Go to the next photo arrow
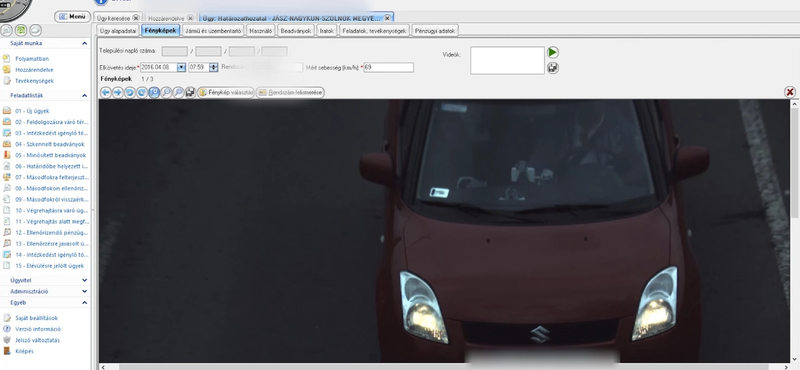Viewport: 800px width, 370px height. click(118, 92)
